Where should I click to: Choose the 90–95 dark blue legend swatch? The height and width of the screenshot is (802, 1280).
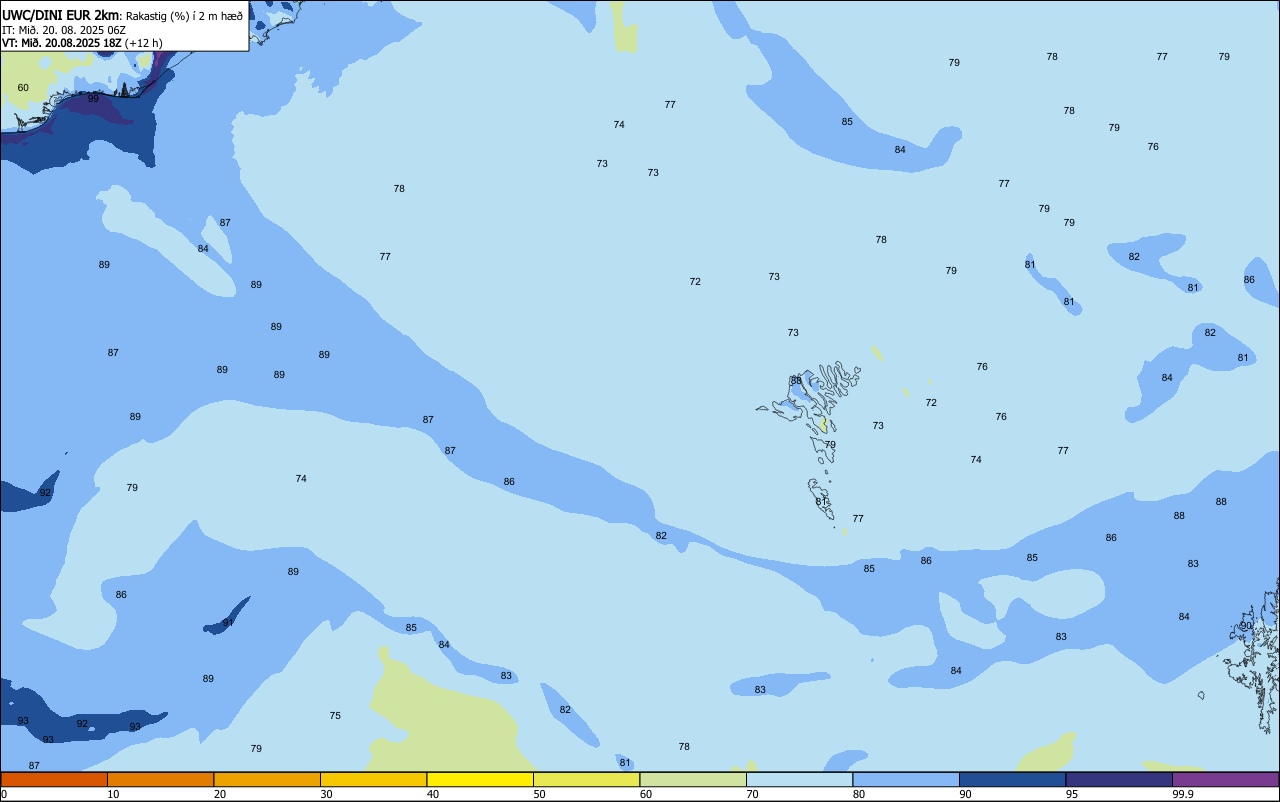pyautogui.click(x=1012, y=779)
